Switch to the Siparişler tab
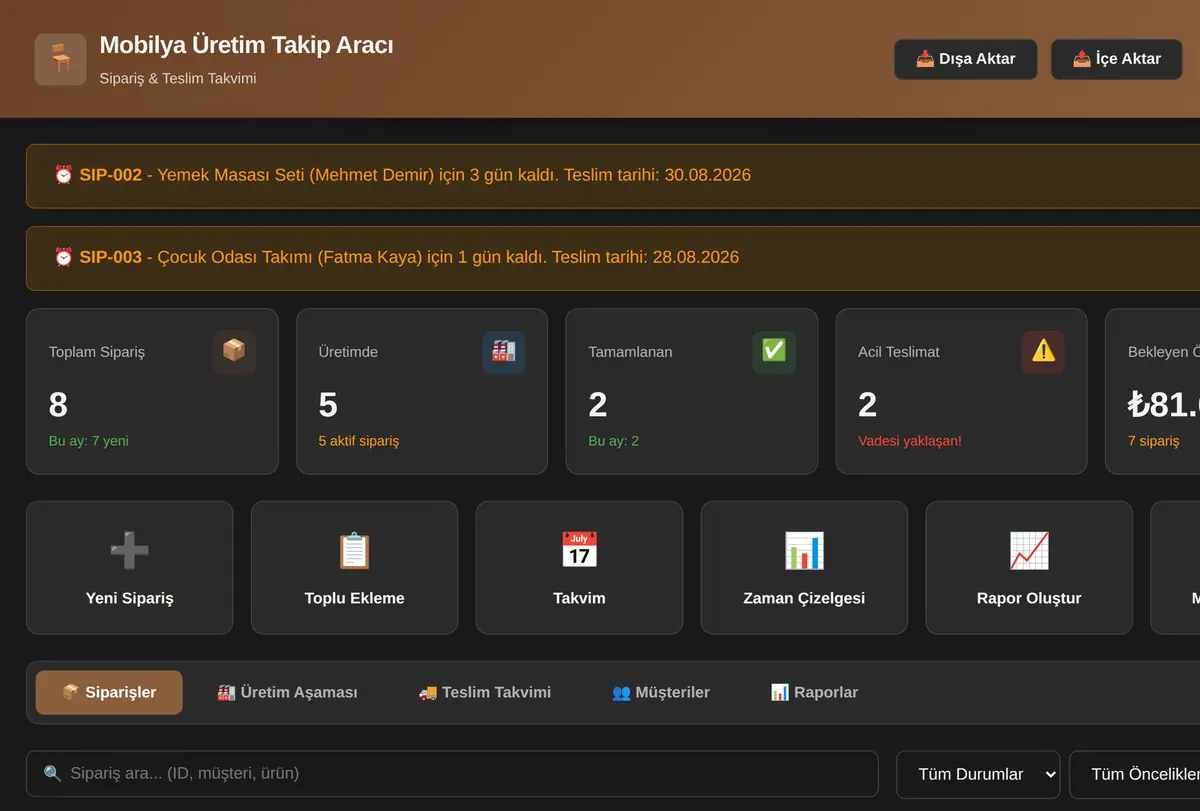Image resolution: width=1200 pixels, height=811 pixels. click(x=109, y=692)
